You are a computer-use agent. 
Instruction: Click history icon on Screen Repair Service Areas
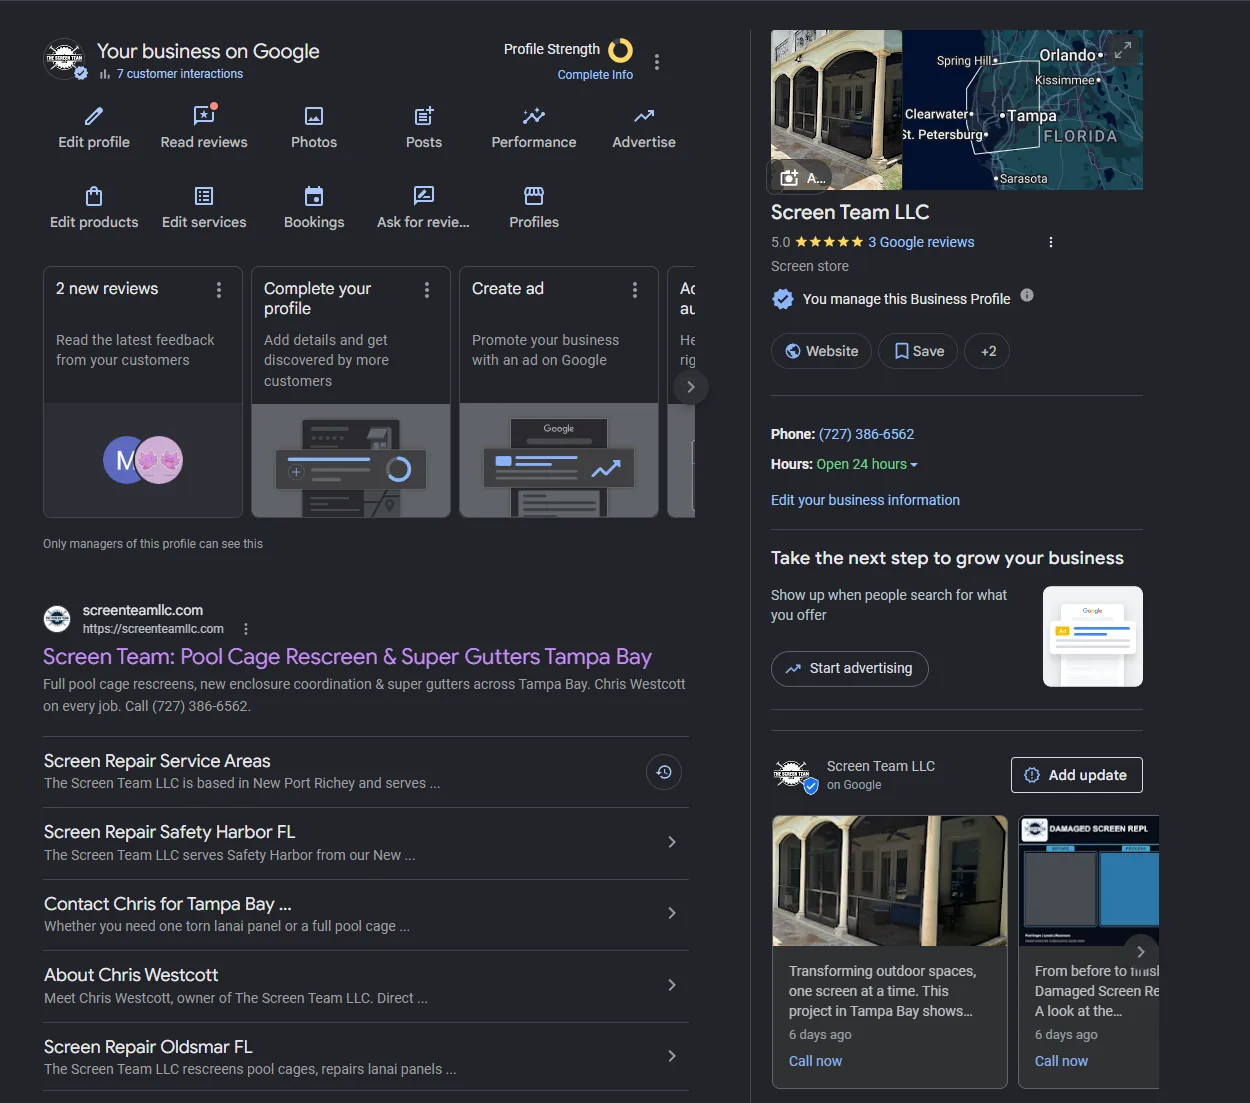664,772
